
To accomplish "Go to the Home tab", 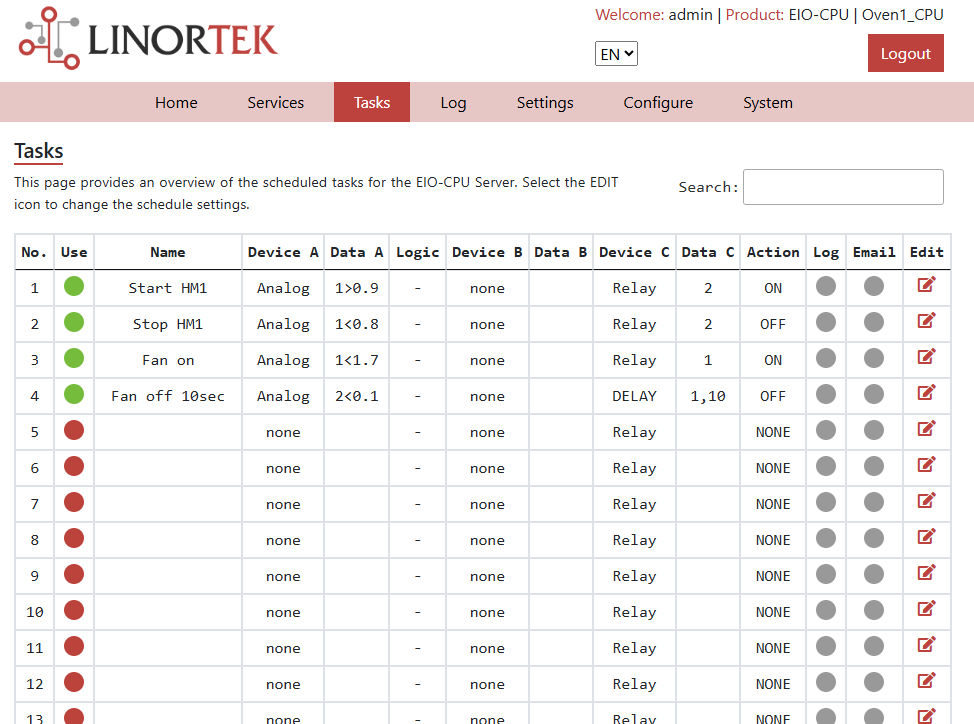I will pos(176,102).
